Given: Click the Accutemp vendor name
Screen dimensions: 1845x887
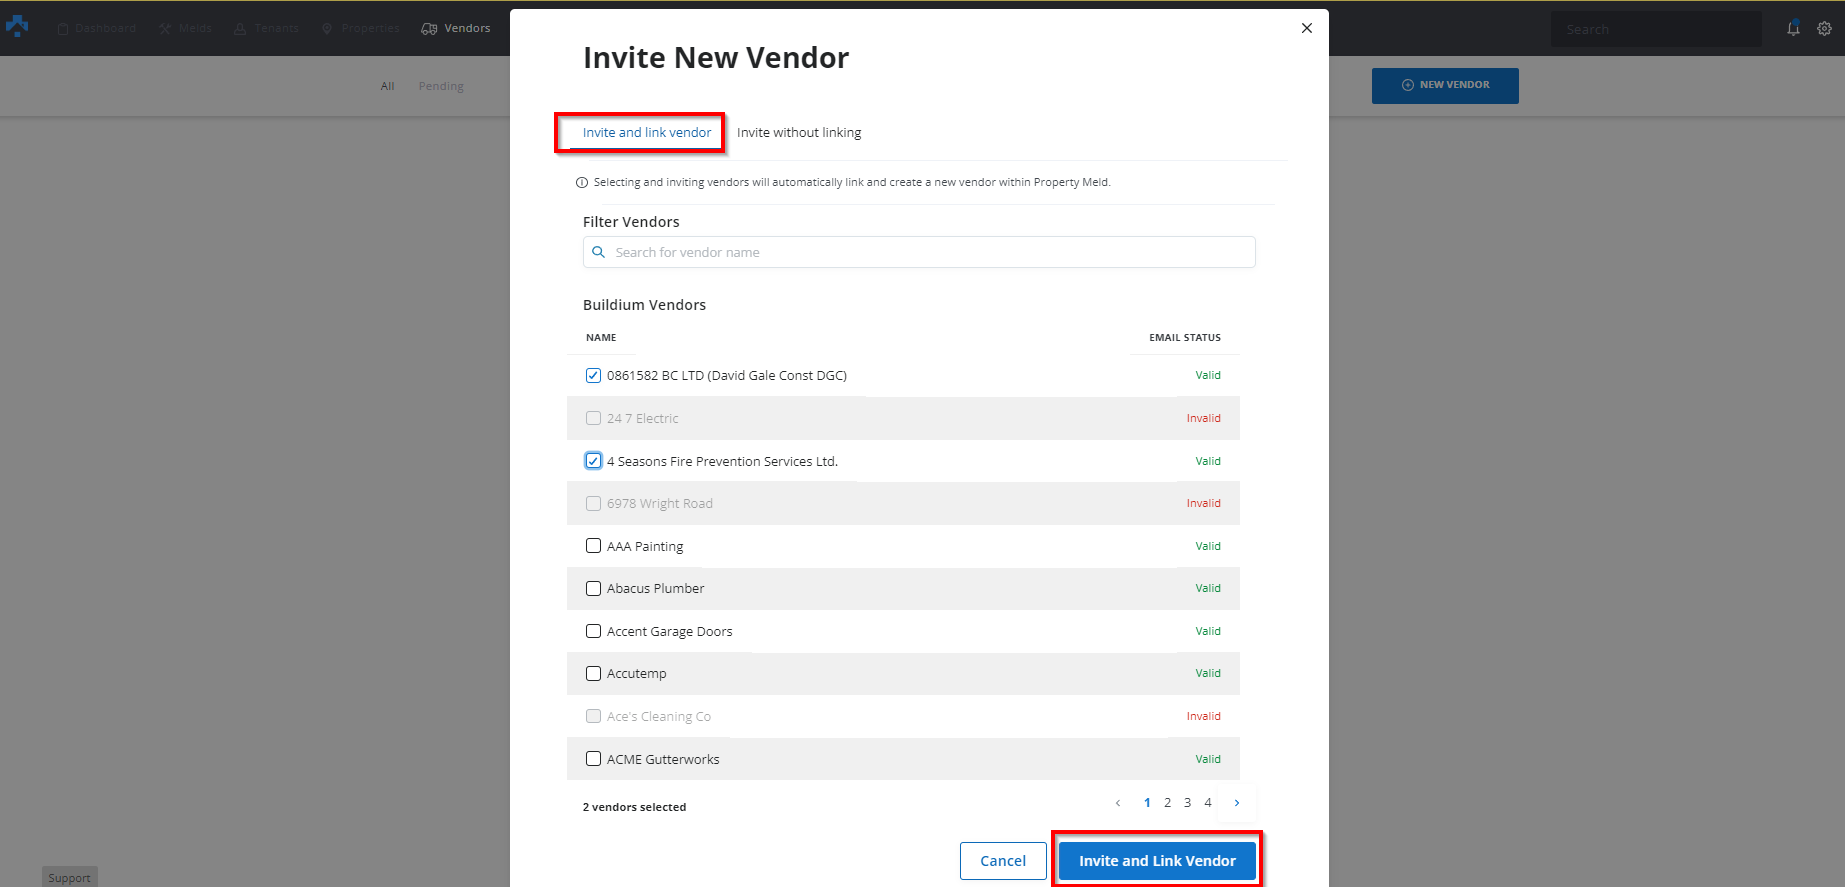Looking at the screenshot, I should [636, 674].
